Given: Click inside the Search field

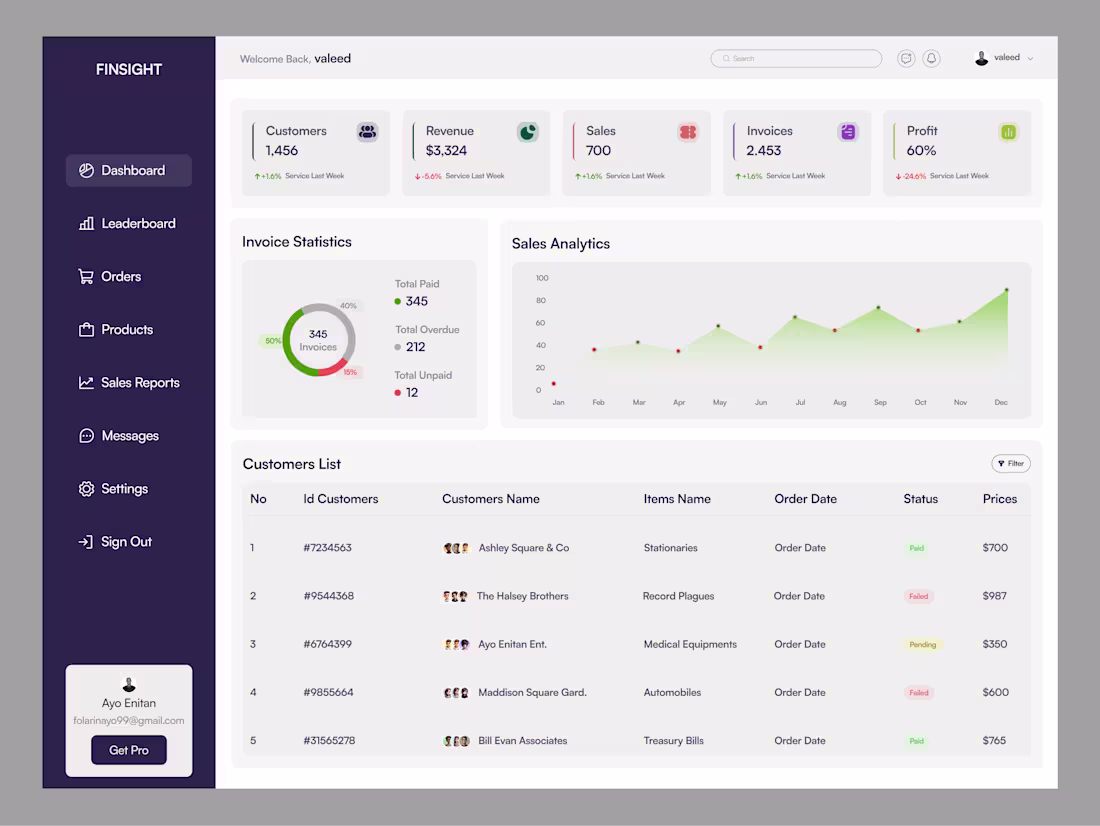Looking at the screenshot, I should click(795, 58).
